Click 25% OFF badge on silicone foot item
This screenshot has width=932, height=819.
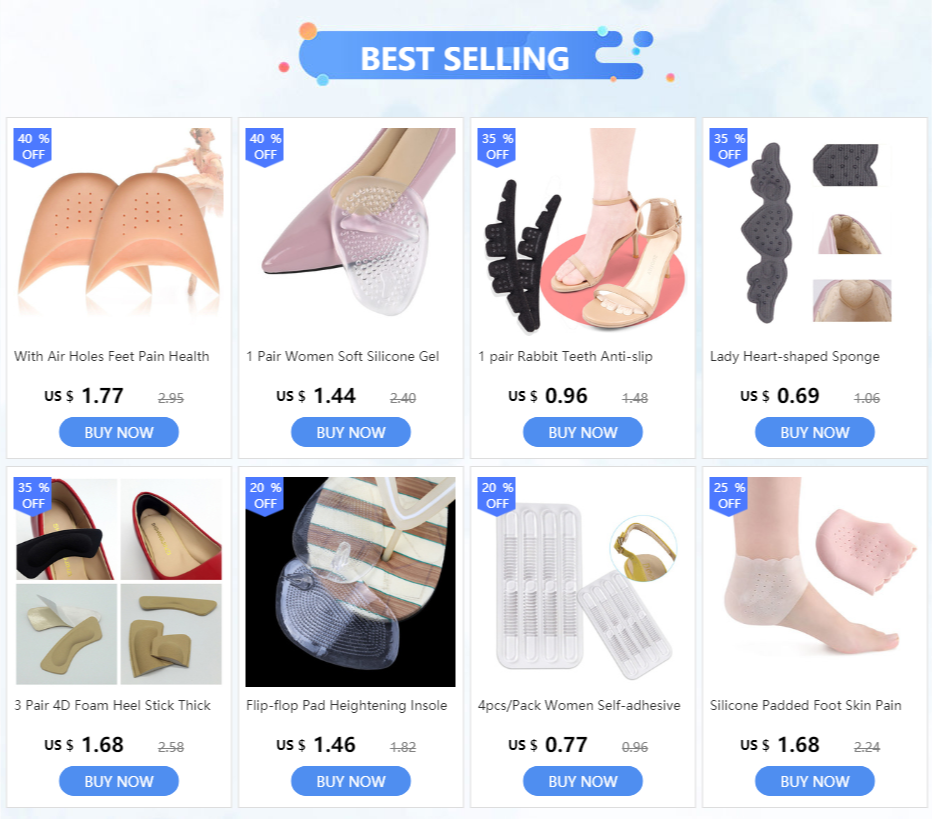[x=729, y=496]
